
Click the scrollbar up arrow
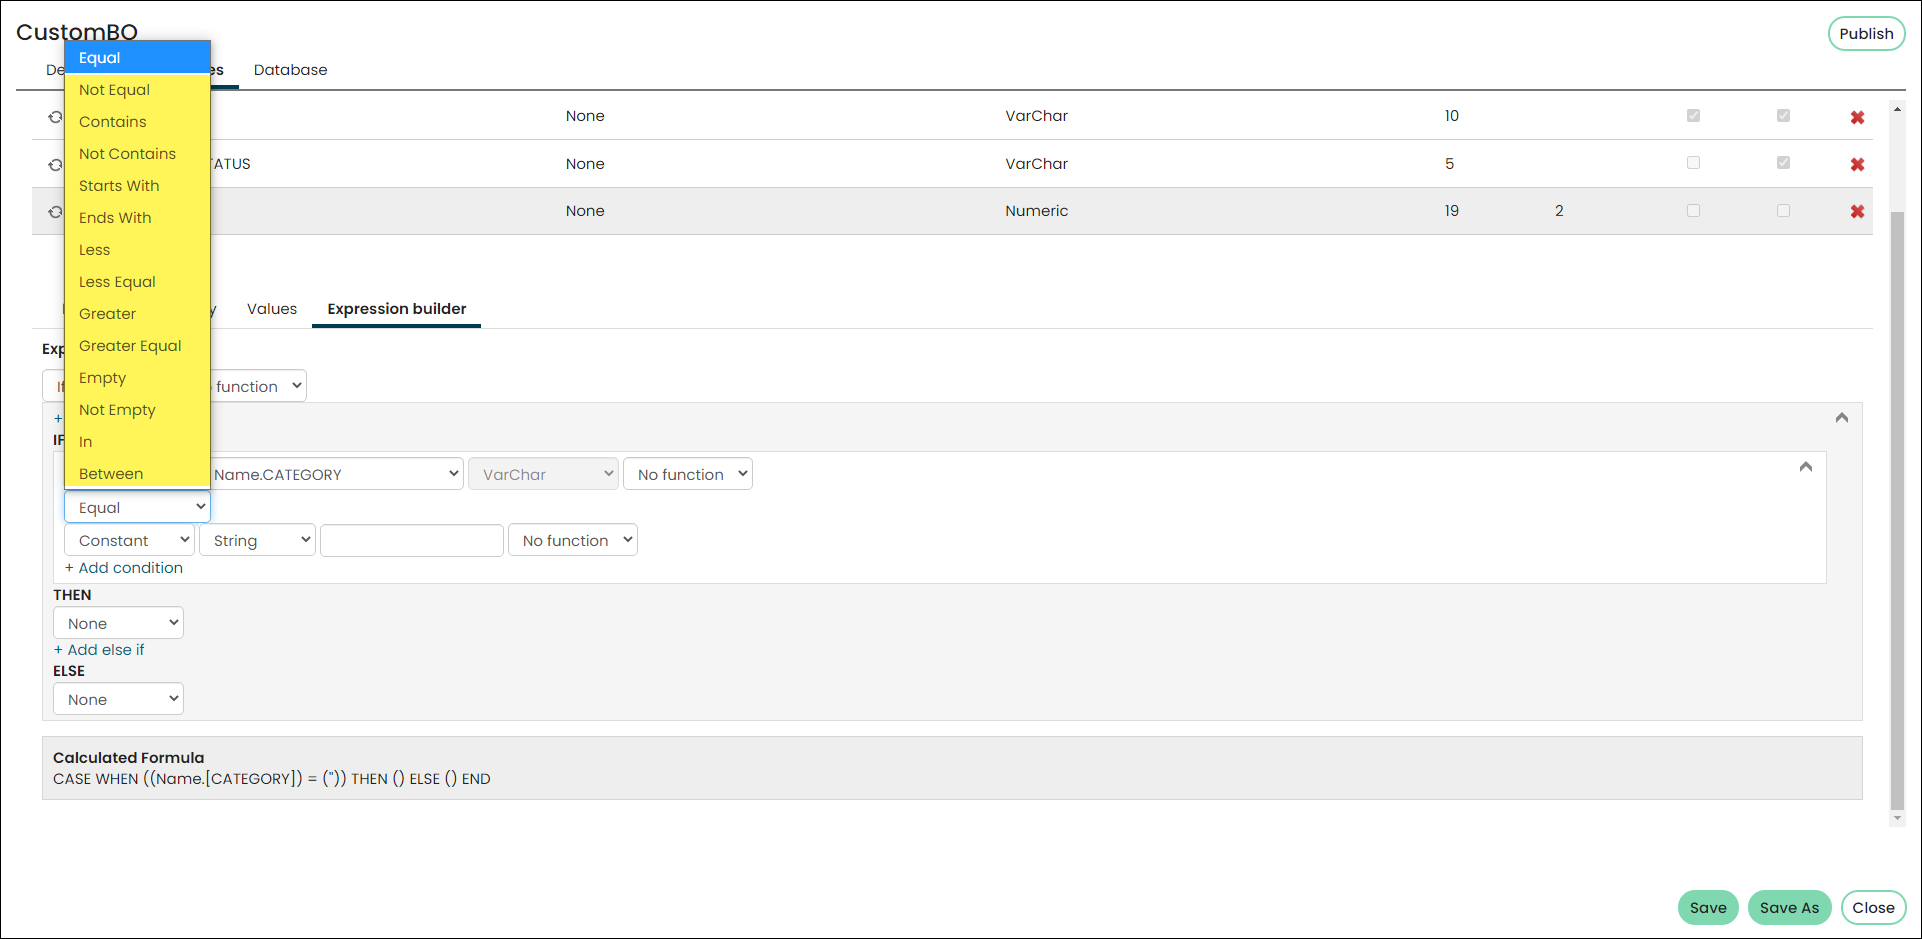click(x=1897, y=109)
